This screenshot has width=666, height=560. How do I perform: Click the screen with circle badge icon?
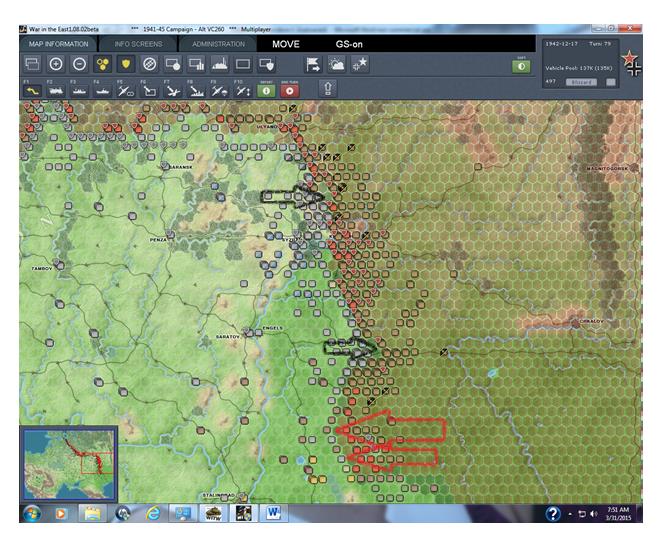173,64
